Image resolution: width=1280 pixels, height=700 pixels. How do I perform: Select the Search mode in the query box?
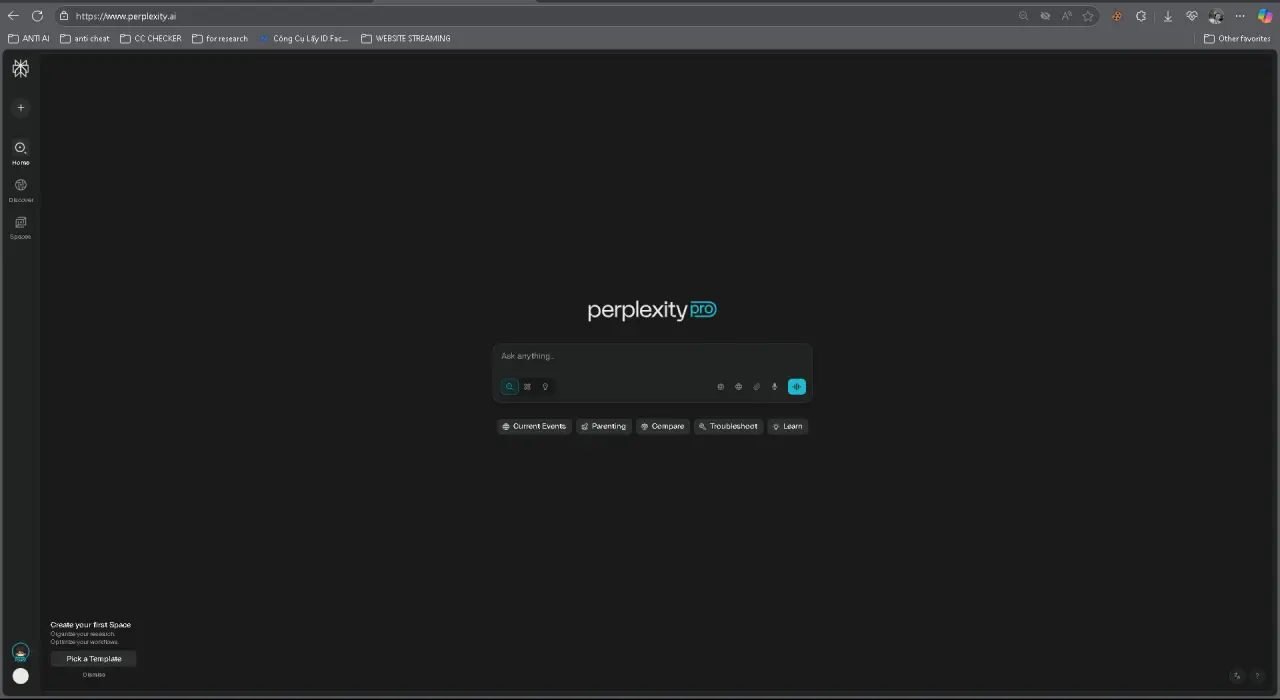(510, 386)
